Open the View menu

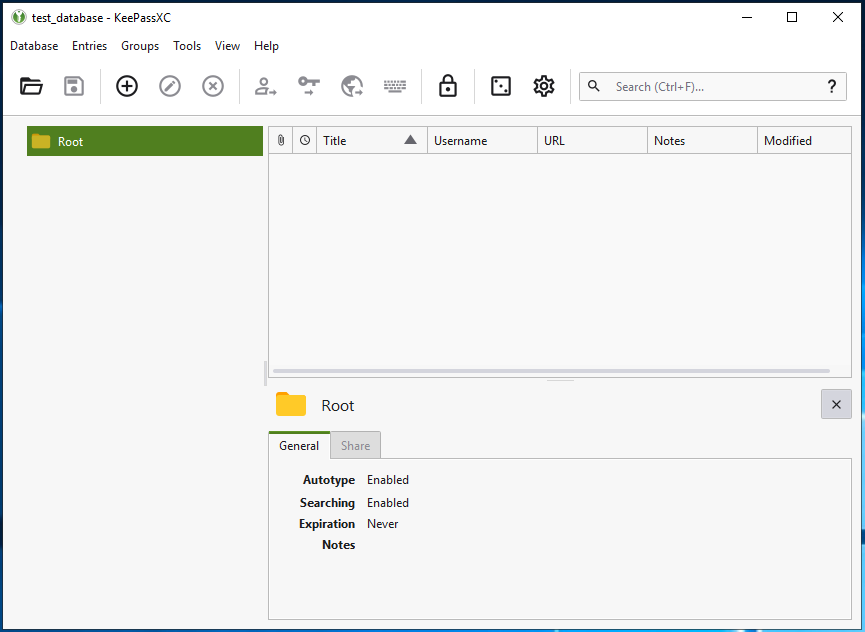[x=227, y=46]
